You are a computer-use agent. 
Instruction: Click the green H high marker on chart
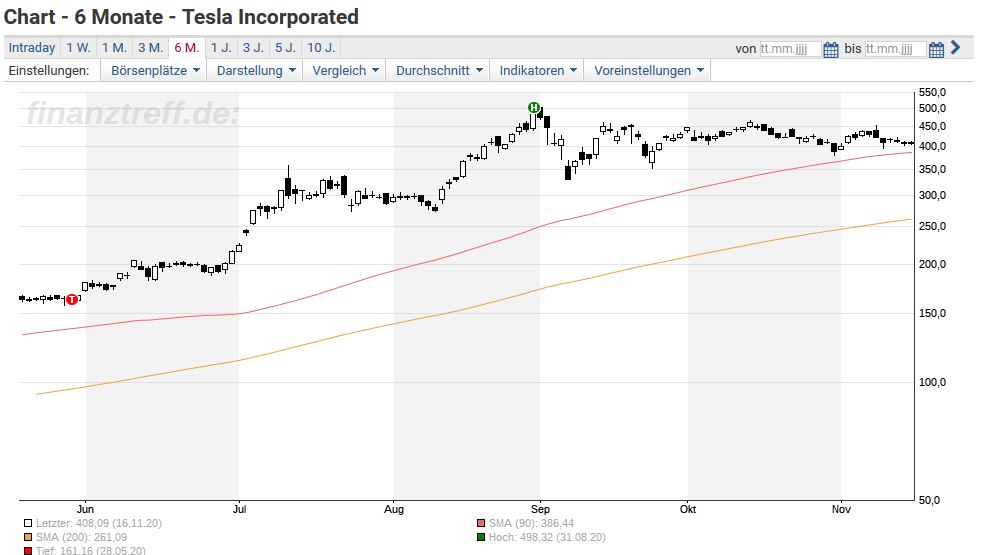534,108
